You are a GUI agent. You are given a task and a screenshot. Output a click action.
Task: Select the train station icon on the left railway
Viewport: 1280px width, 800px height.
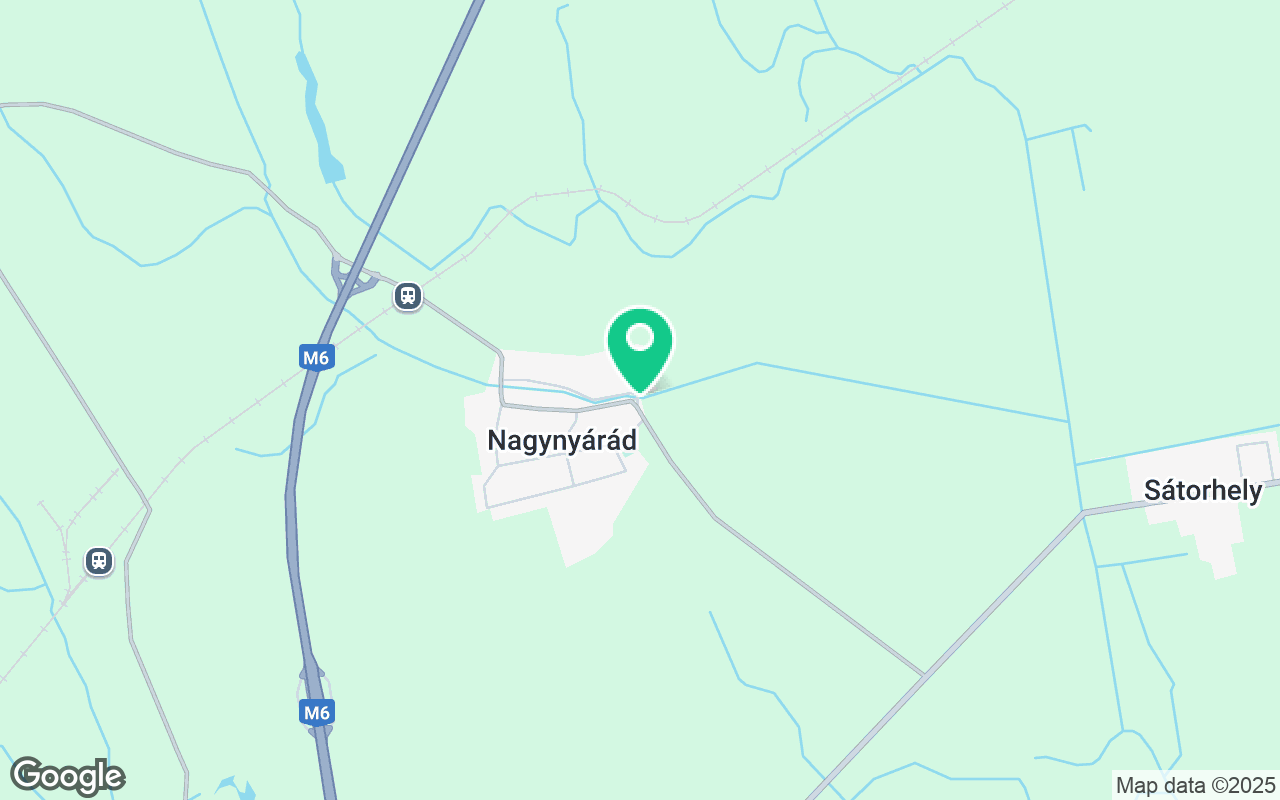tap(98, 560)
